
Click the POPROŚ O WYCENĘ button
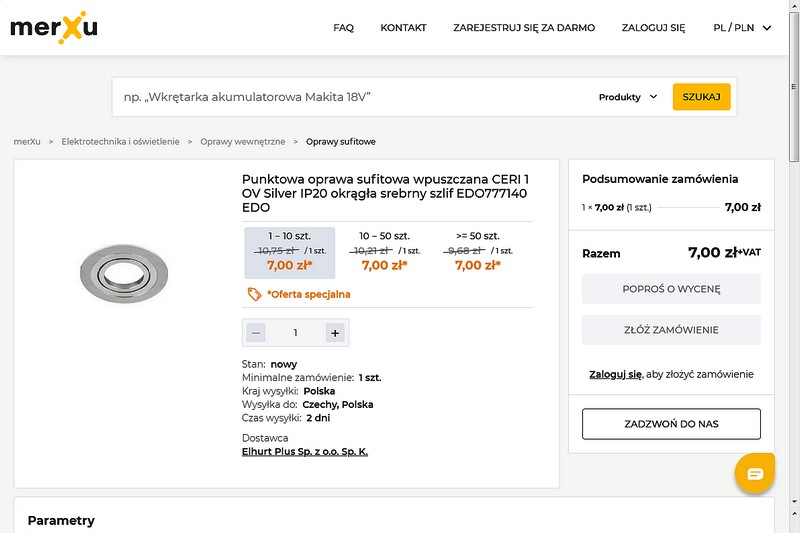[x=671, y=289]
